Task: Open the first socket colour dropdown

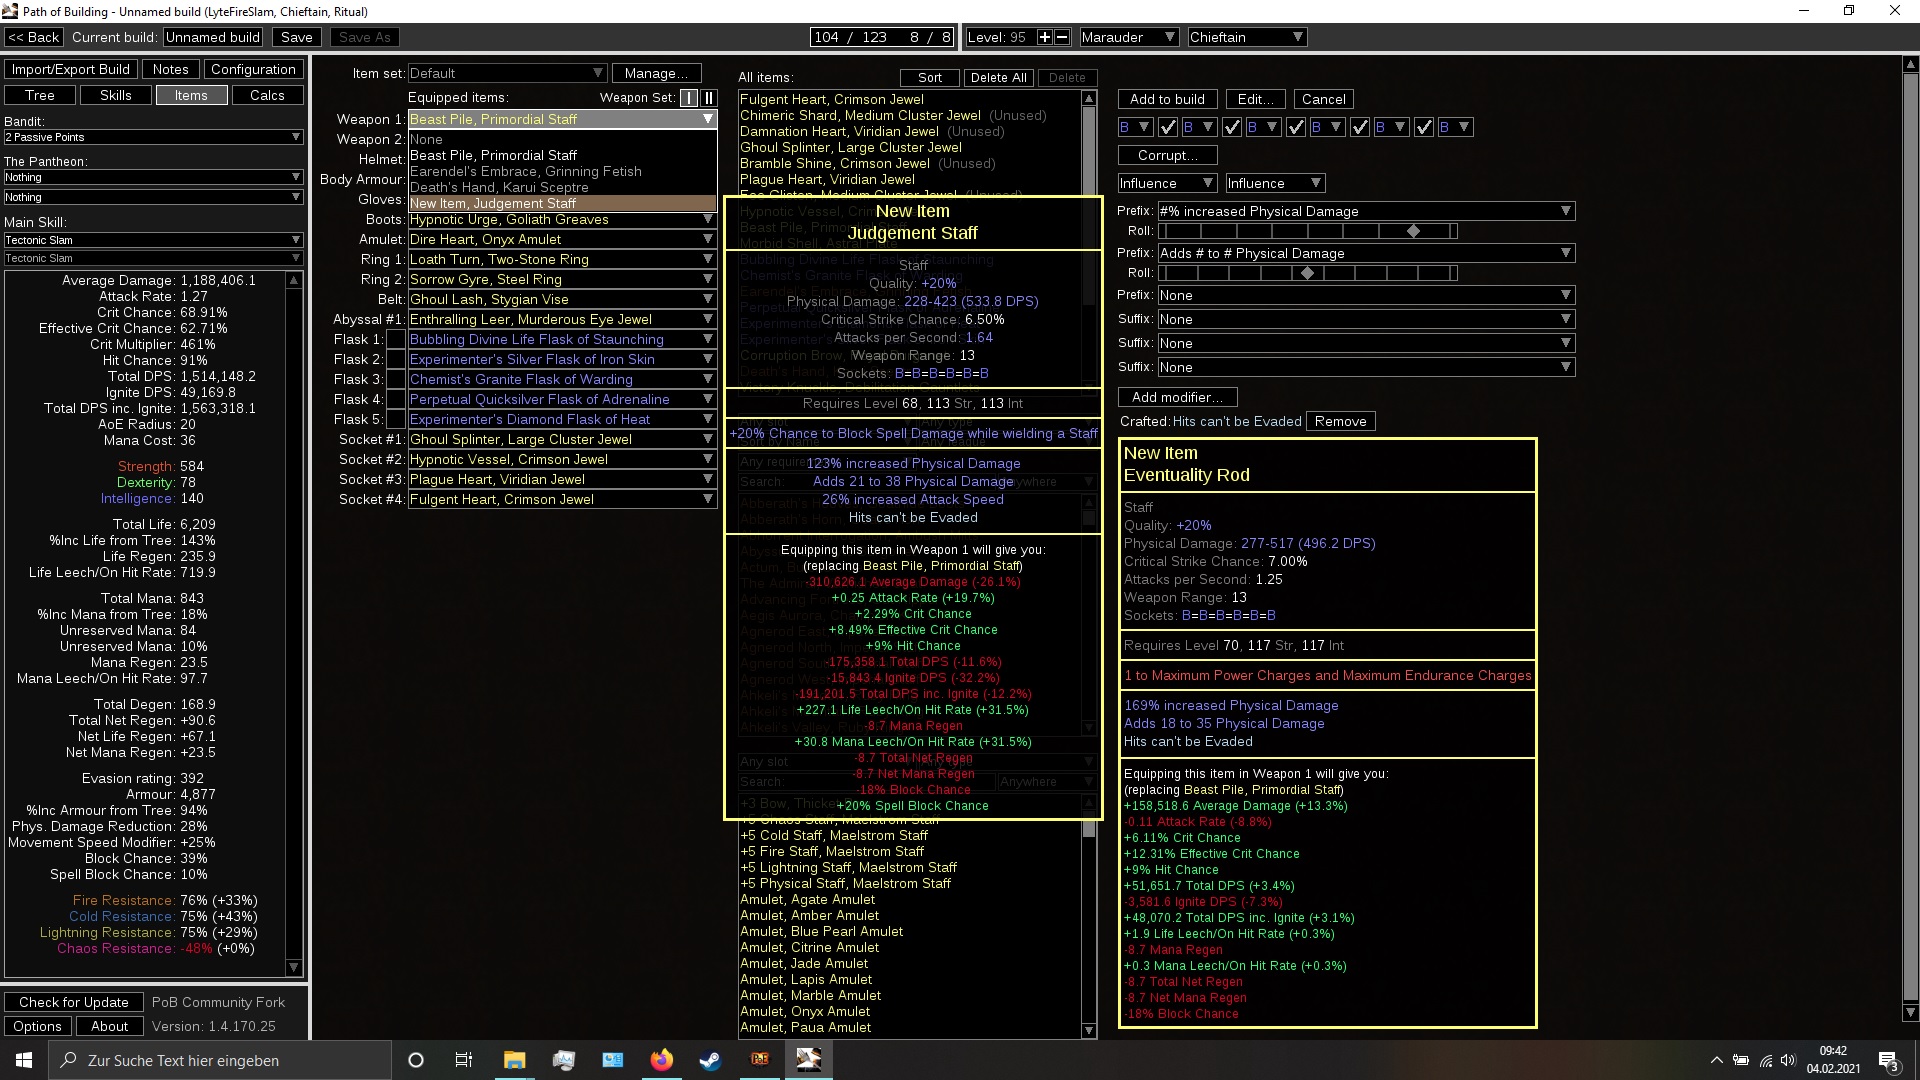Action: [x=1135, y=127]
